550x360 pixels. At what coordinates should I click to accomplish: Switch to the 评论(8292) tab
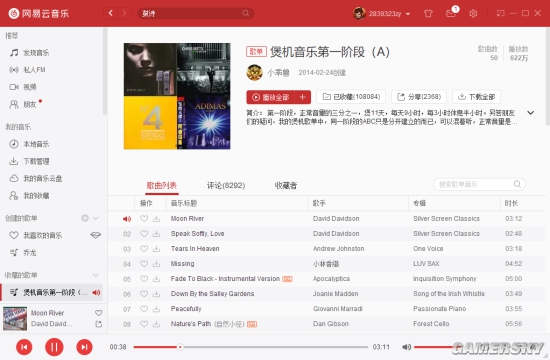coord(226,186)
